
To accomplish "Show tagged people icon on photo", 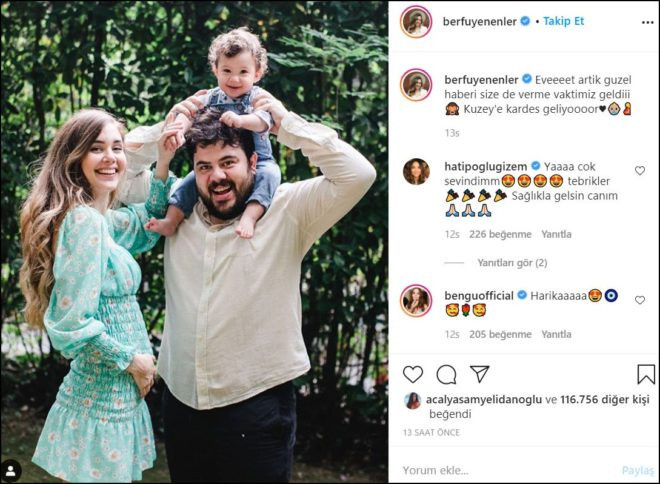I will [x=11, y=471].
